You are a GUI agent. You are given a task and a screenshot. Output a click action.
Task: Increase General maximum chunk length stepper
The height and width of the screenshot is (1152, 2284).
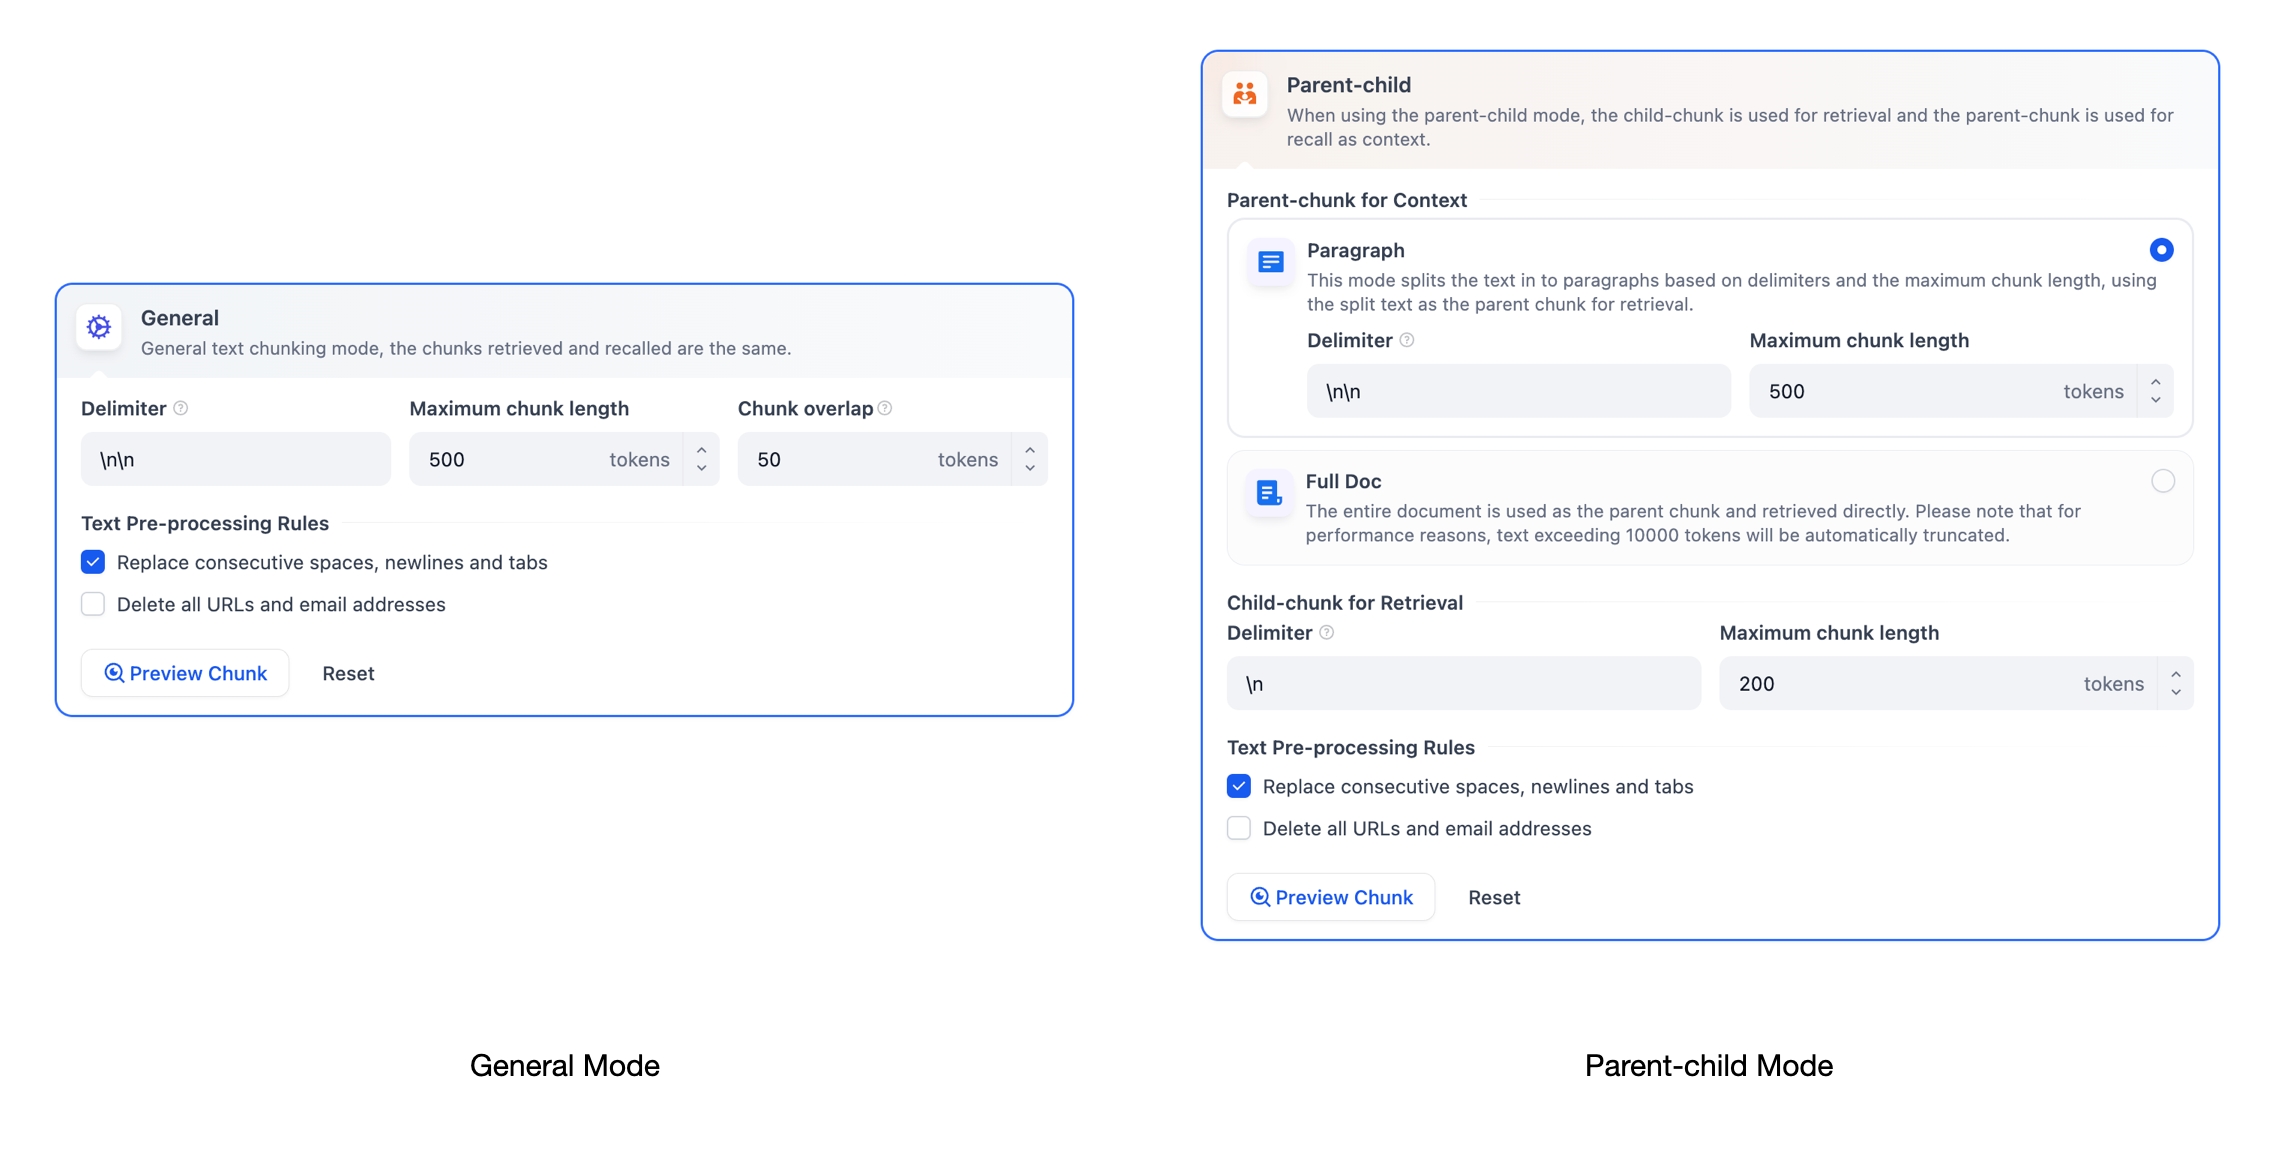[702, 450]
